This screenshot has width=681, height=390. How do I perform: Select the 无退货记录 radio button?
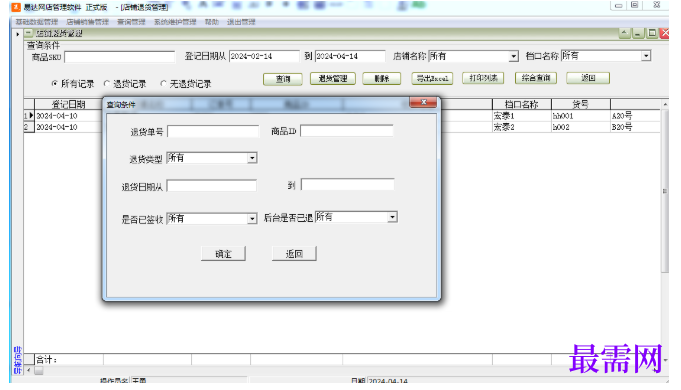pyautogui.click(x=163, y=83)
